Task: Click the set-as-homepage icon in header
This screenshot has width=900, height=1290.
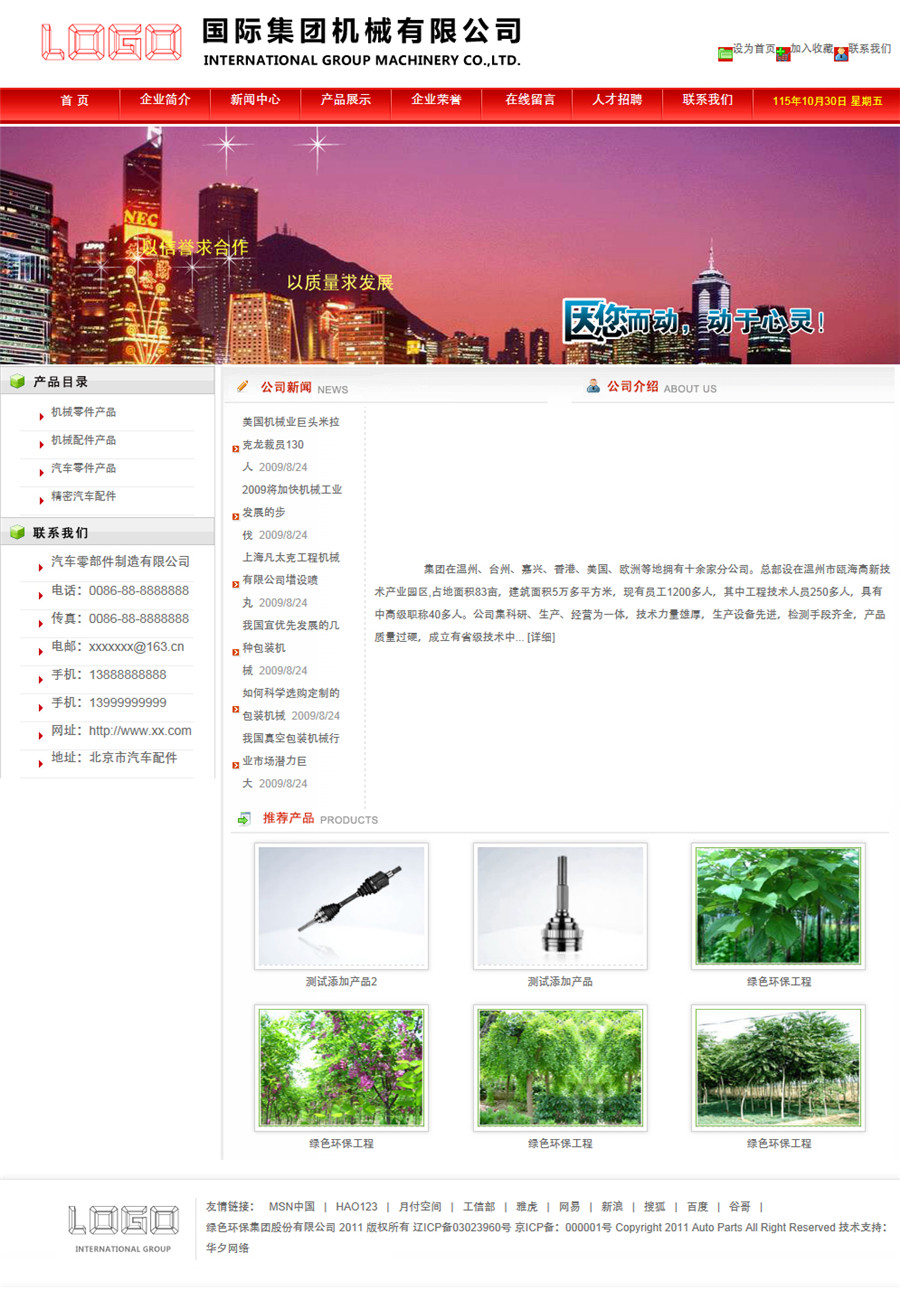Action: tap(725, 54)
